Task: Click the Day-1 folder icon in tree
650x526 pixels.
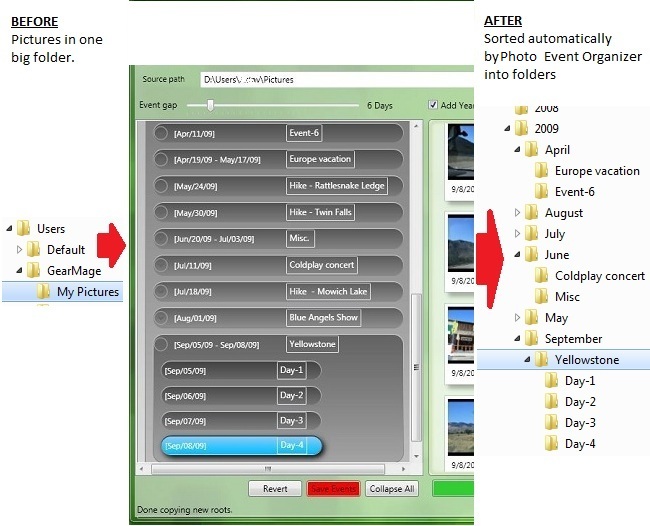Action: [x=551, y=380]
